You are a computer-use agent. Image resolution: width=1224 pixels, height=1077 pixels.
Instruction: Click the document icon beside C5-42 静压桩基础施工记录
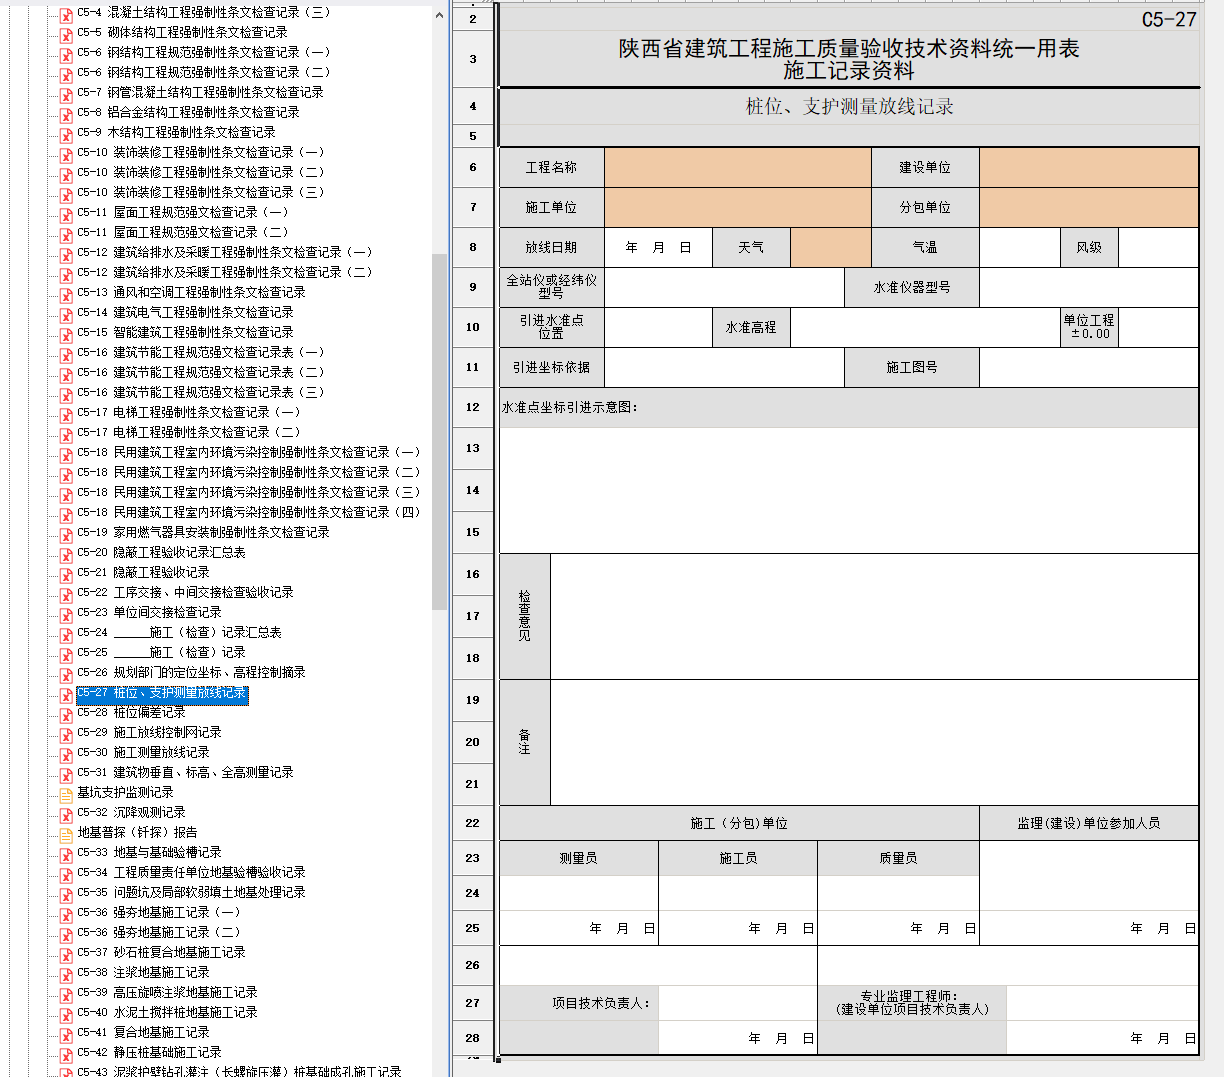(x=66, y=1055)
